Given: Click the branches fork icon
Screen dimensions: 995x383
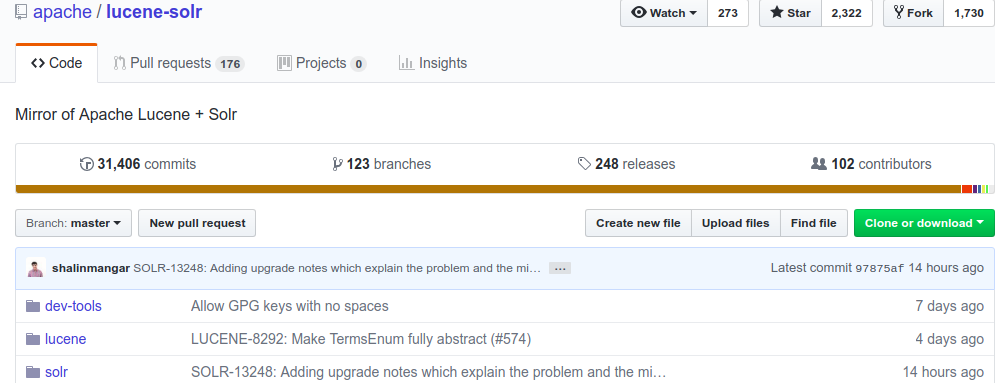Looking at the screenshot, I should click(x=337, y=164).
